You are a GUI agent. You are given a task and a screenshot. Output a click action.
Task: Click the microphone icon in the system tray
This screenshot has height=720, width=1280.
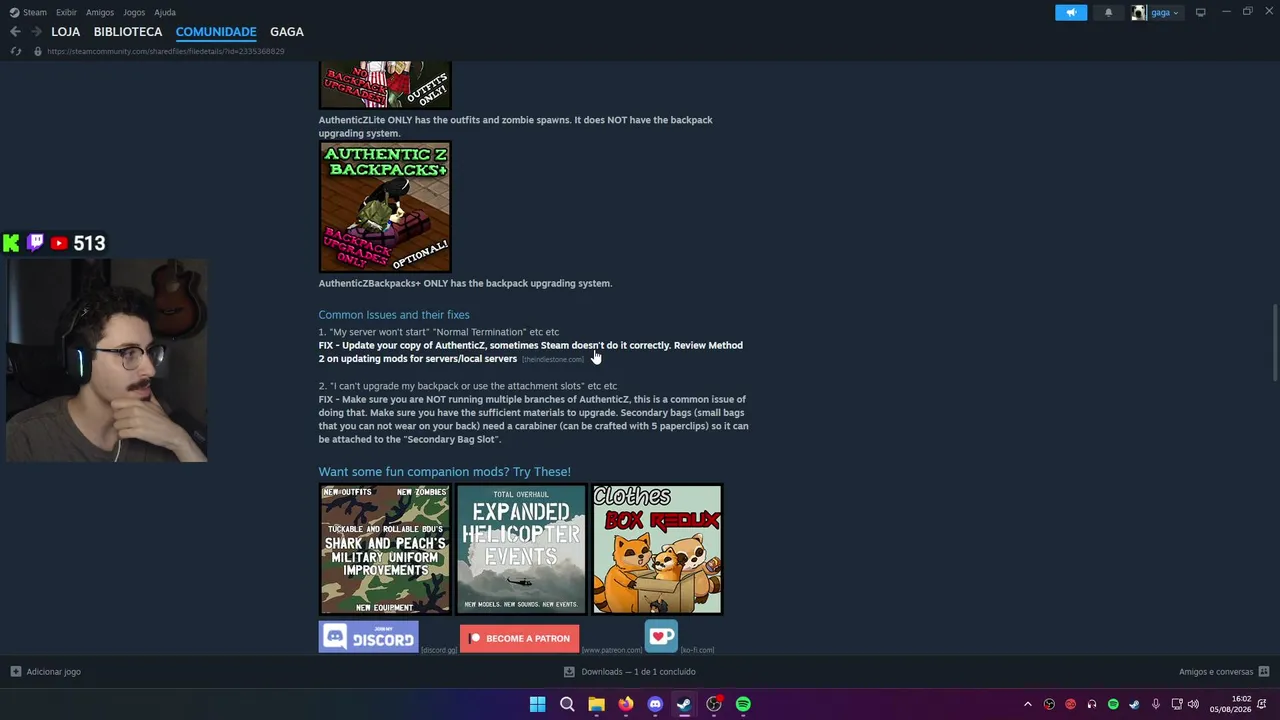tap(1156, 704)
